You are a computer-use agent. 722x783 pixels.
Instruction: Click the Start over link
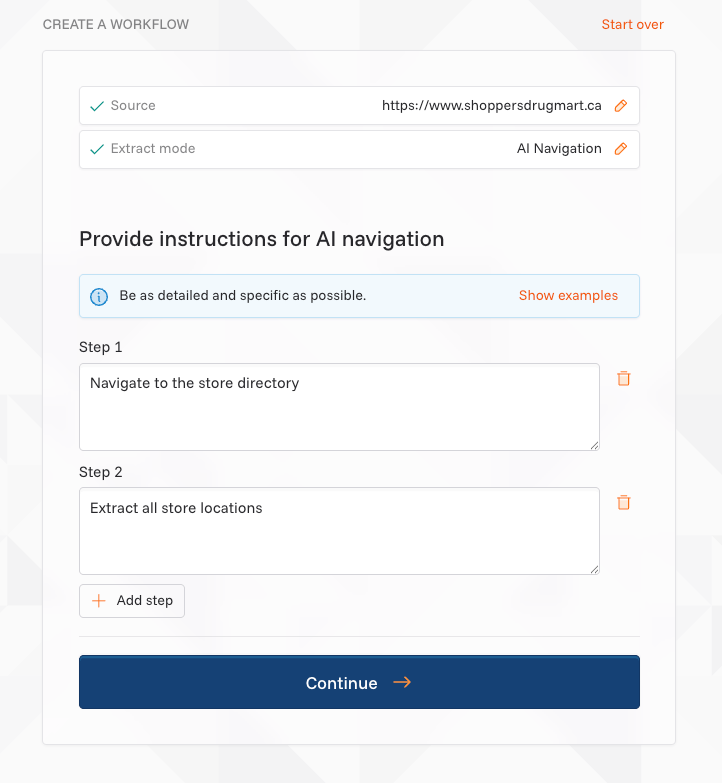coord(632,25)
